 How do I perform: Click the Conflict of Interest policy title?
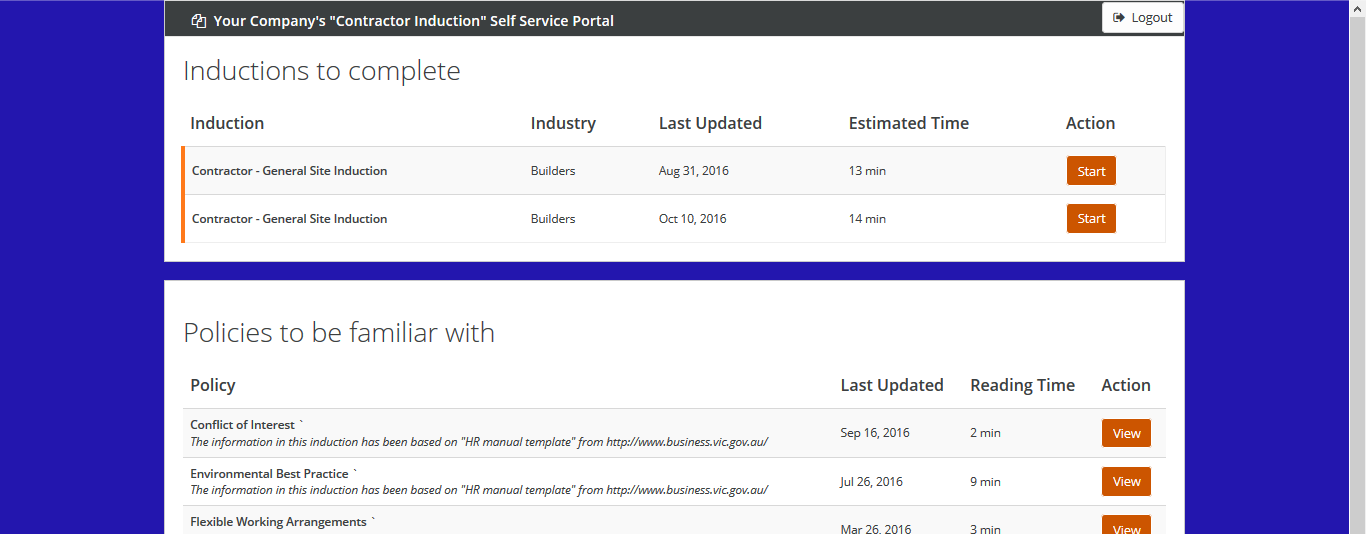242,425
